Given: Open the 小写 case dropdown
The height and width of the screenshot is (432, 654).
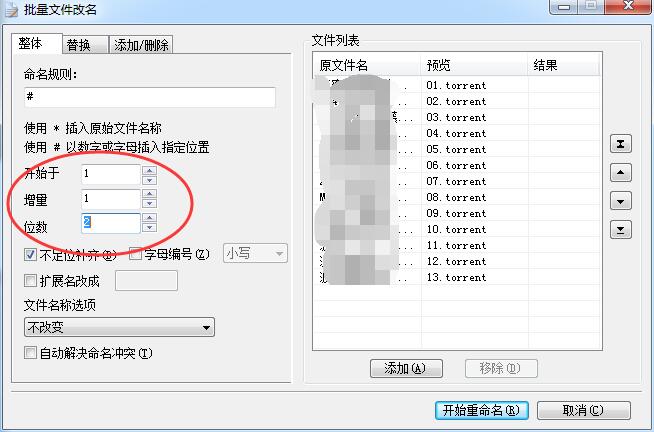Looking at the screenshot, I should coord(255,253).
